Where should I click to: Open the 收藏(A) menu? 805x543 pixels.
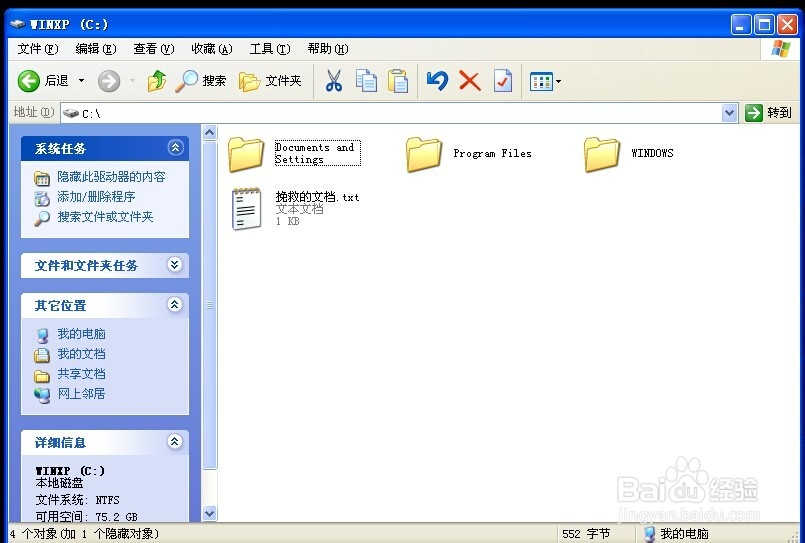point(212,49)
